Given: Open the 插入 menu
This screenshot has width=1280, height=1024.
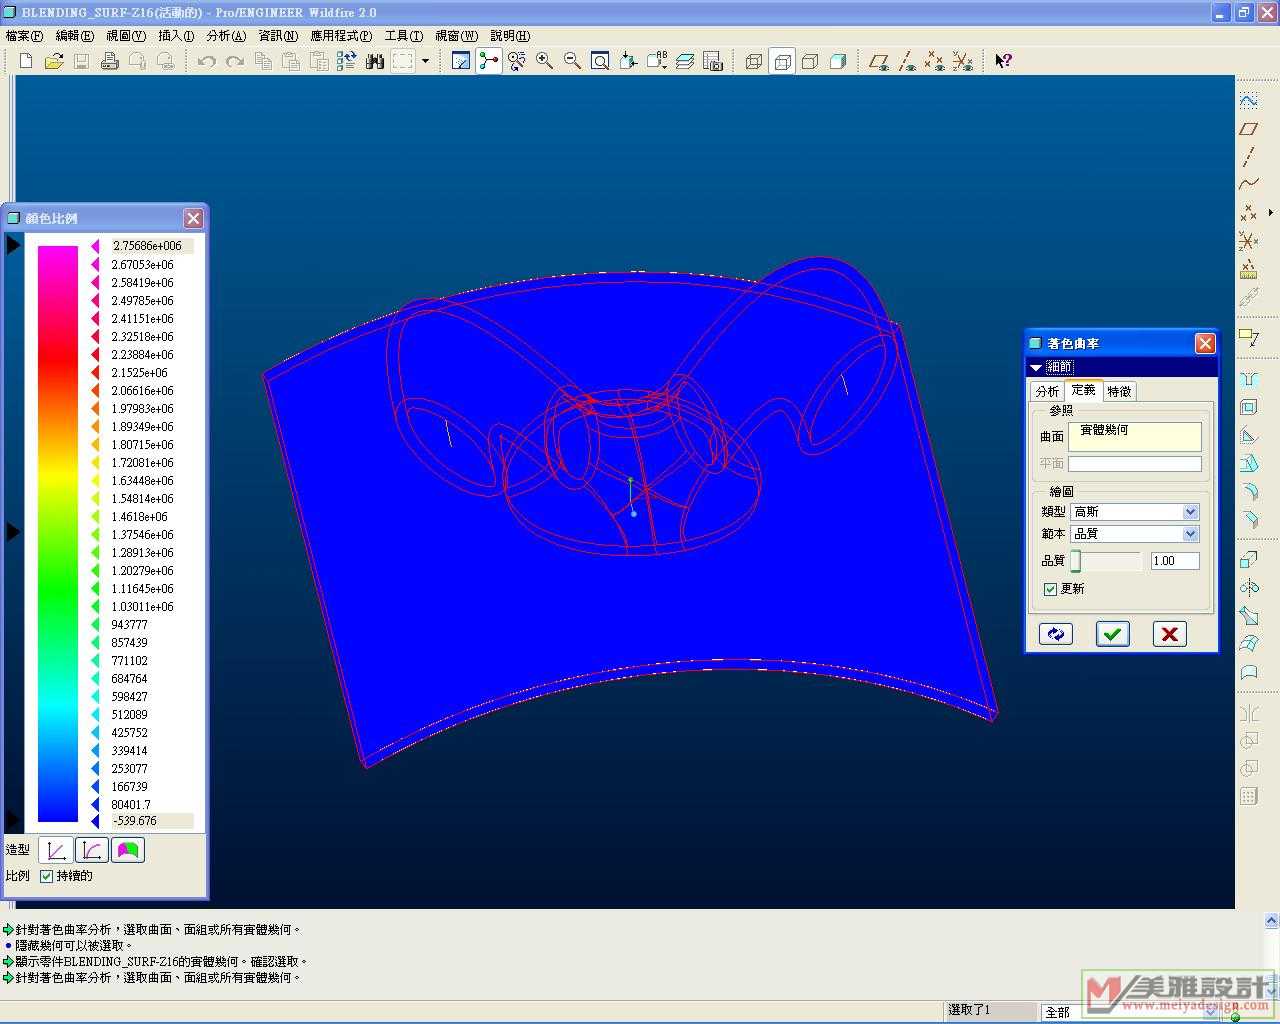Looking at the screenshot, I should point(176,35).
